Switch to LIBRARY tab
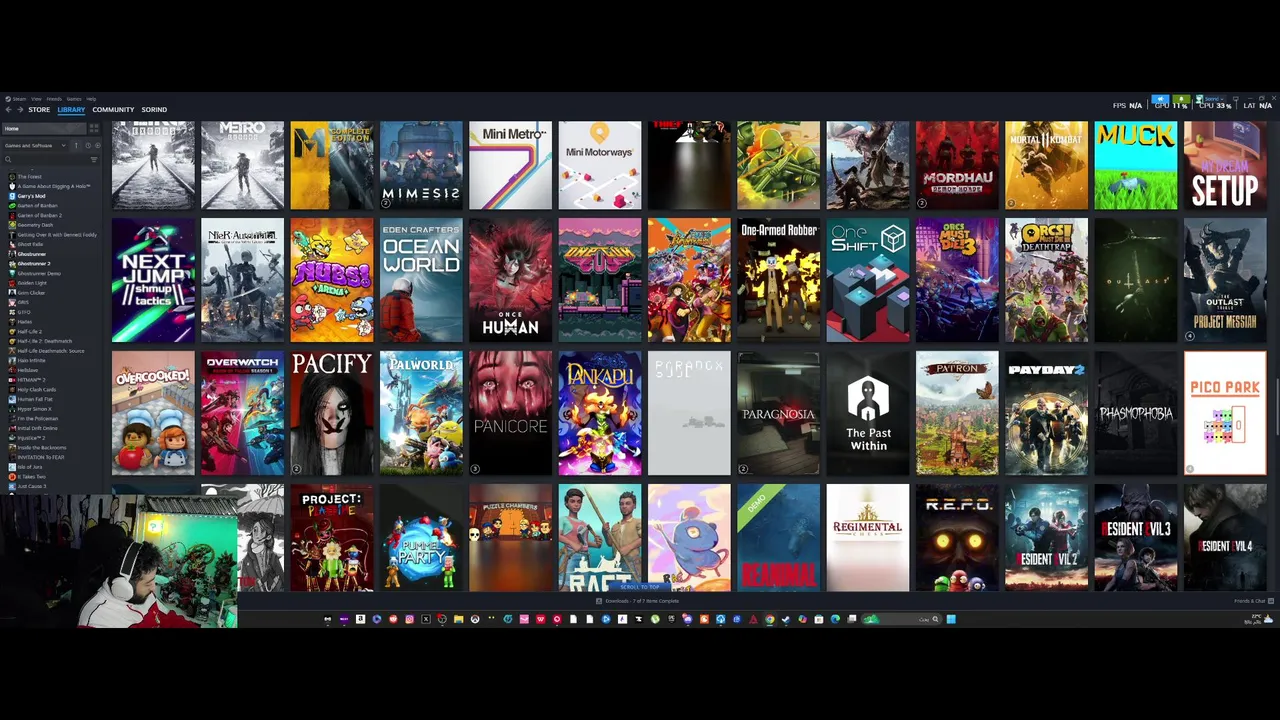This screenshot has height=720, width=1280. click(x=71, y=110)
